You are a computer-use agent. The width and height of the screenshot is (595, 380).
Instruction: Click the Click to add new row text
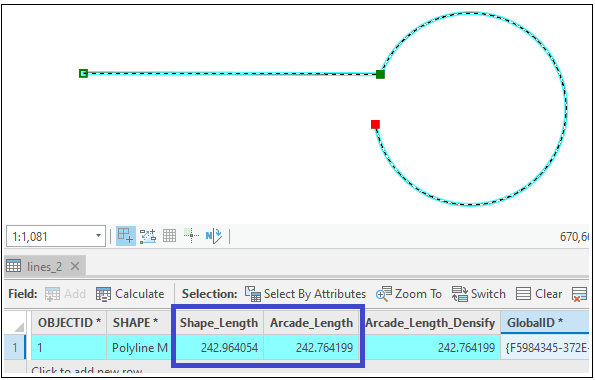(87, 370)
